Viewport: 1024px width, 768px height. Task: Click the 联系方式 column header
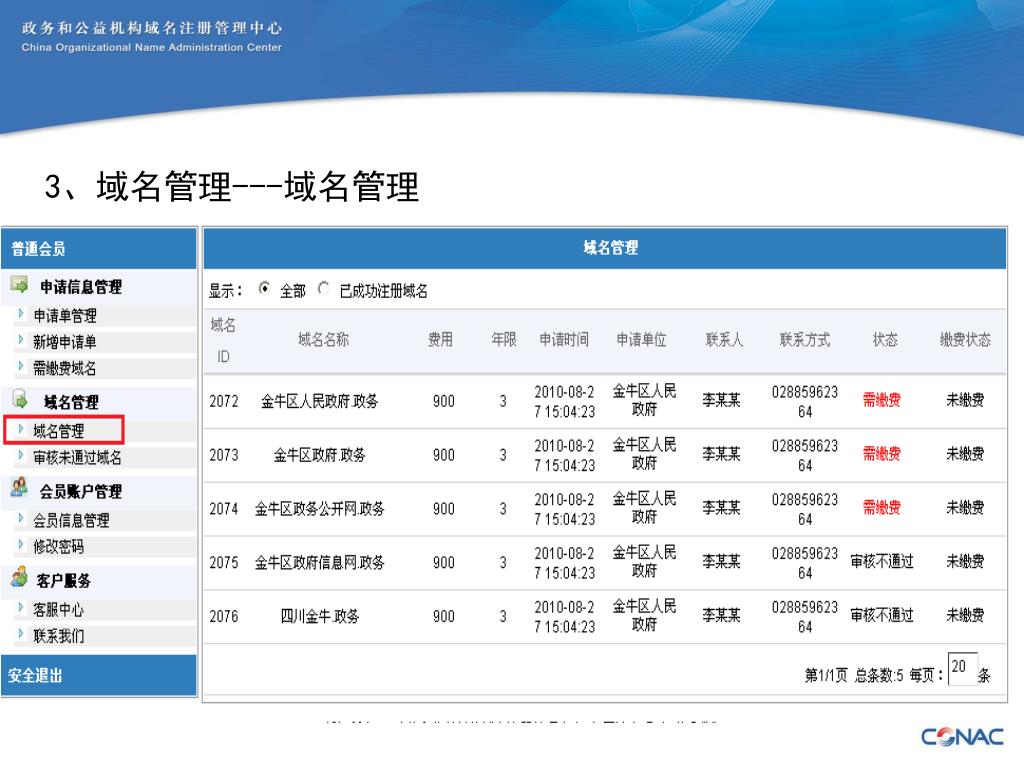coord(805,340)
